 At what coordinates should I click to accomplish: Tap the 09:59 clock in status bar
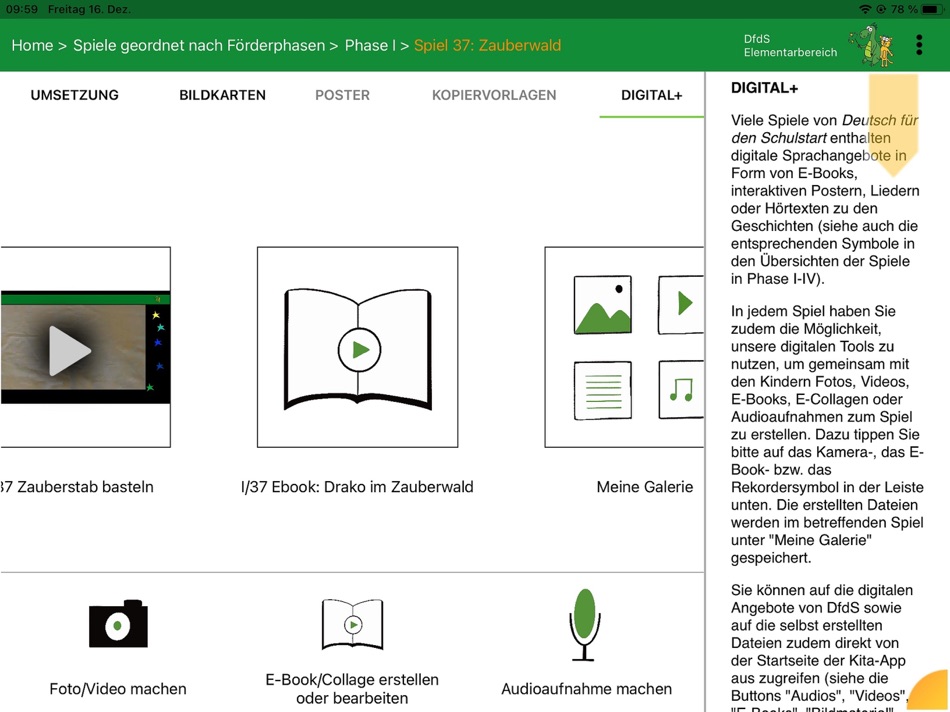click(22, 9)
